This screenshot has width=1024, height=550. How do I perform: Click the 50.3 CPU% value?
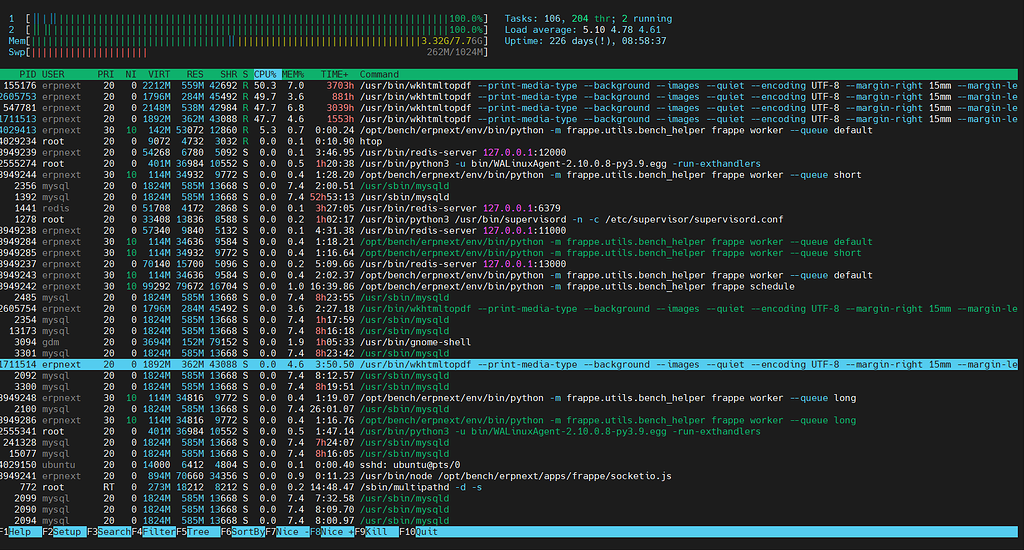click(265, 86)
